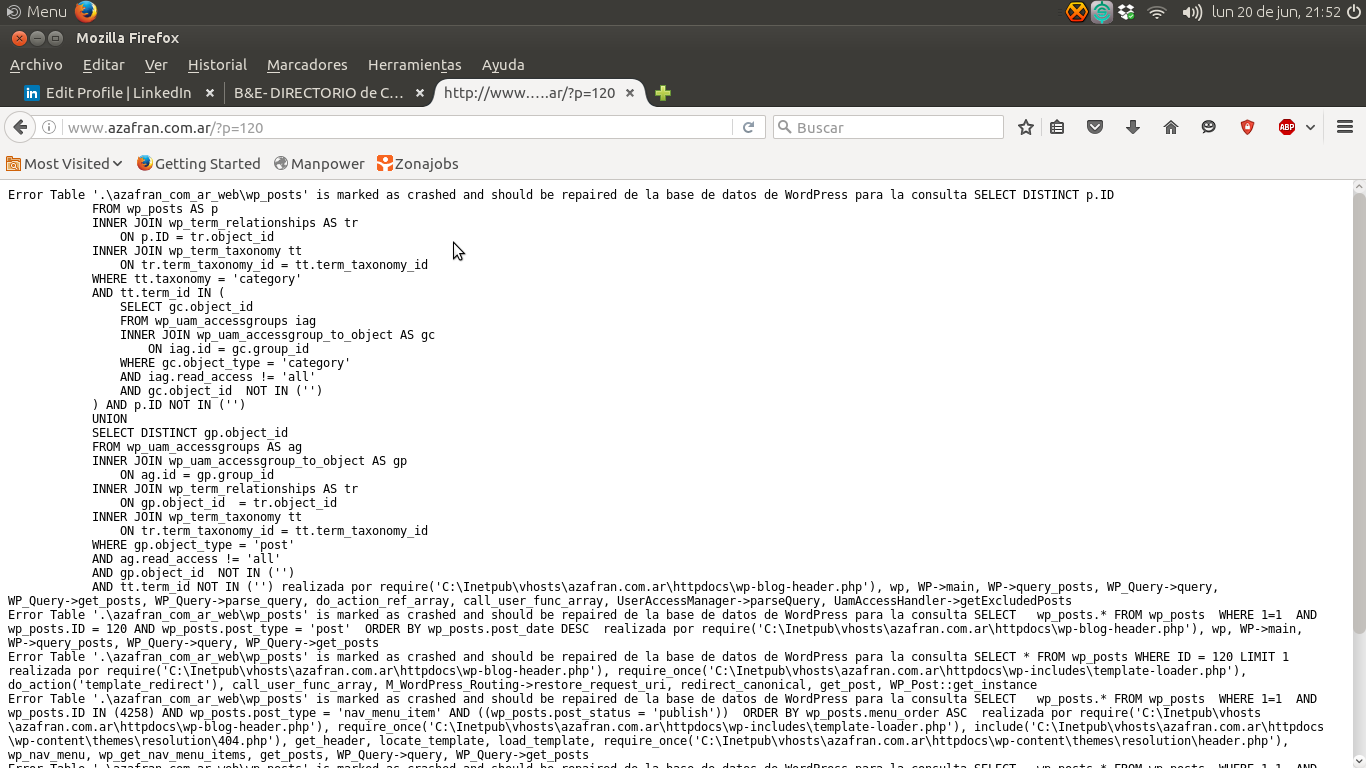This screenshot has width=1366, height=768.
Task: Open the Archivo menu
Action: (36, 65)
